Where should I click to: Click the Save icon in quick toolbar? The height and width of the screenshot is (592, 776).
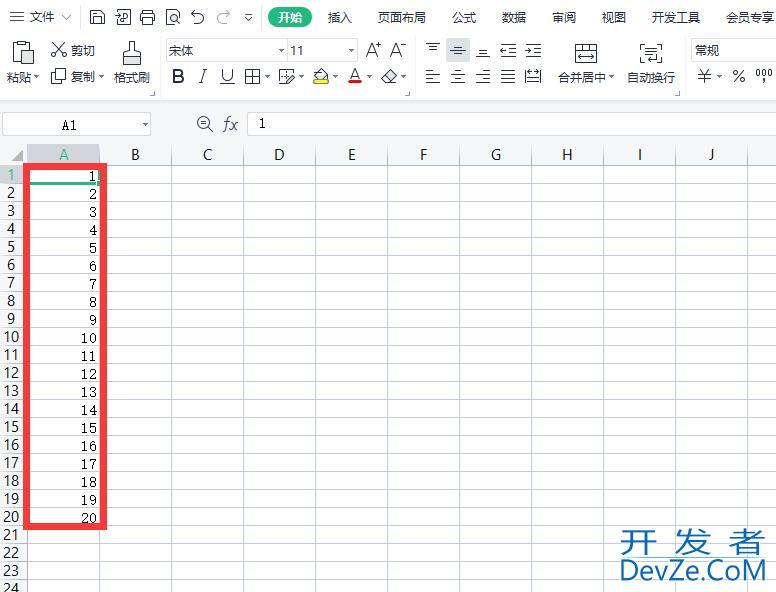pos(97,17)
